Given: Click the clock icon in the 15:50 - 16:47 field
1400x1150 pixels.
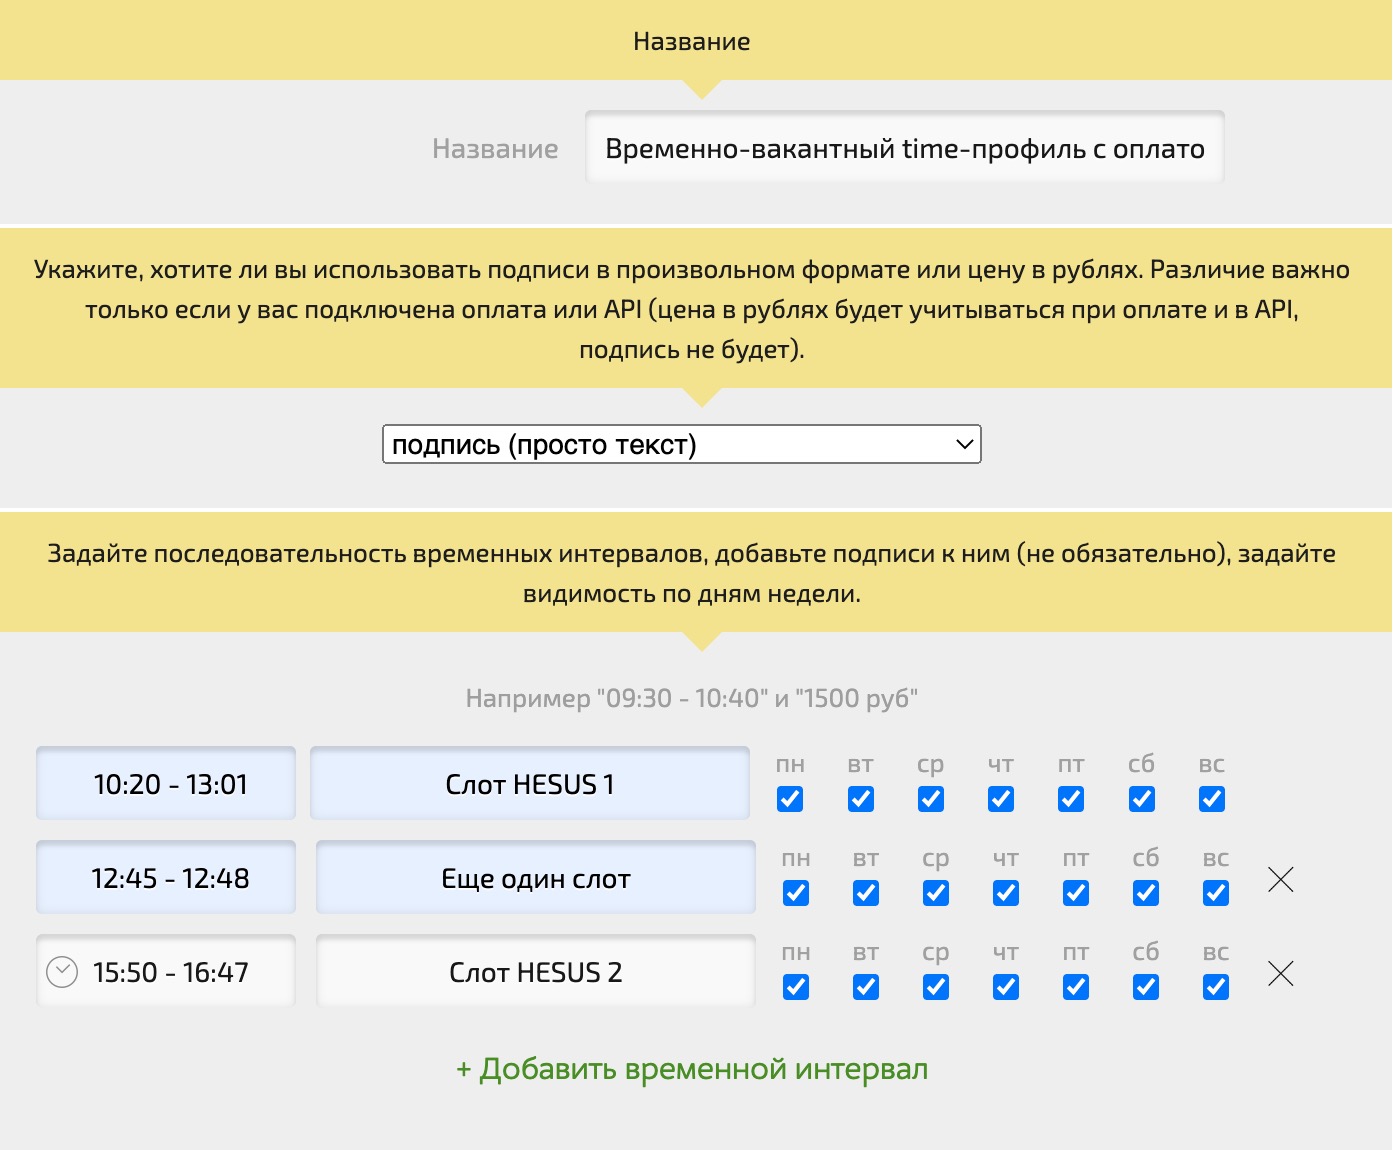Looking at the screenshot, I should [62, 971].
